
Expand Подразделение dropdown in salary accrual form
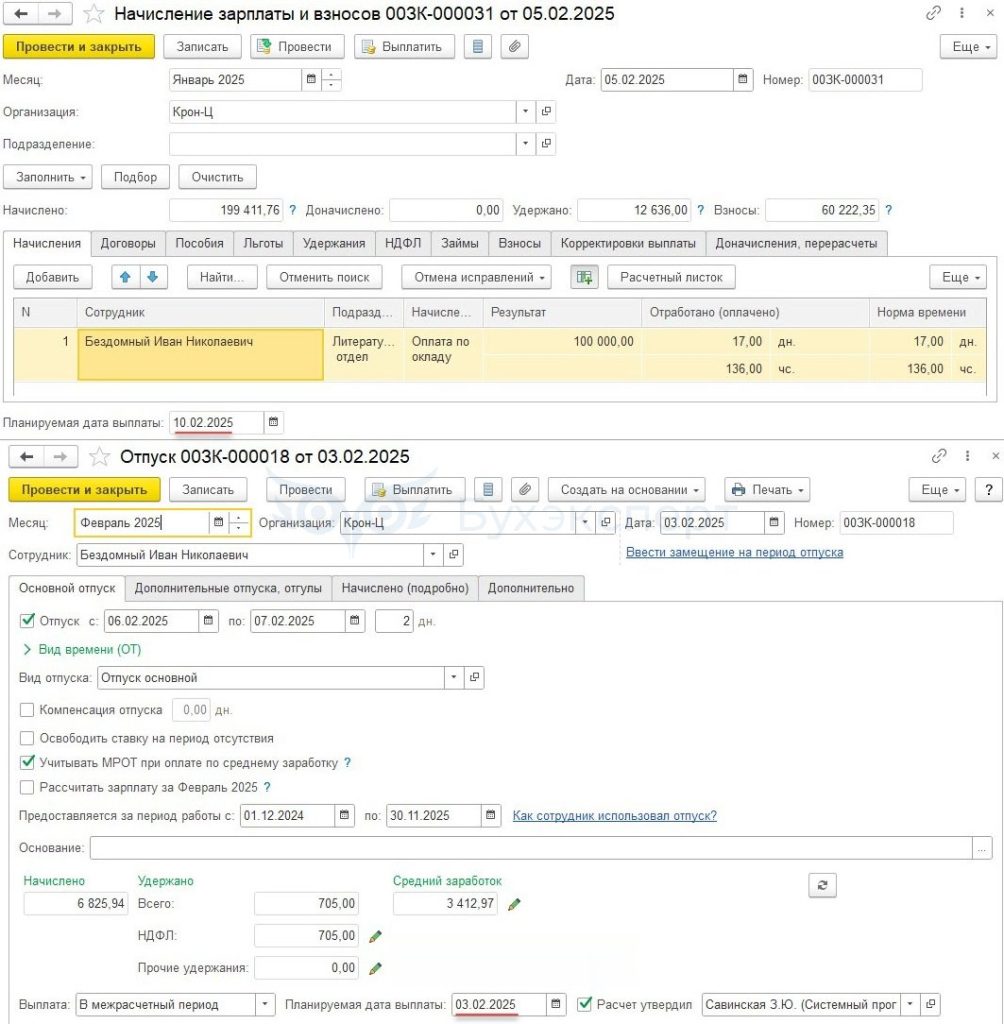pyautogui.click(x=526, y=144)
